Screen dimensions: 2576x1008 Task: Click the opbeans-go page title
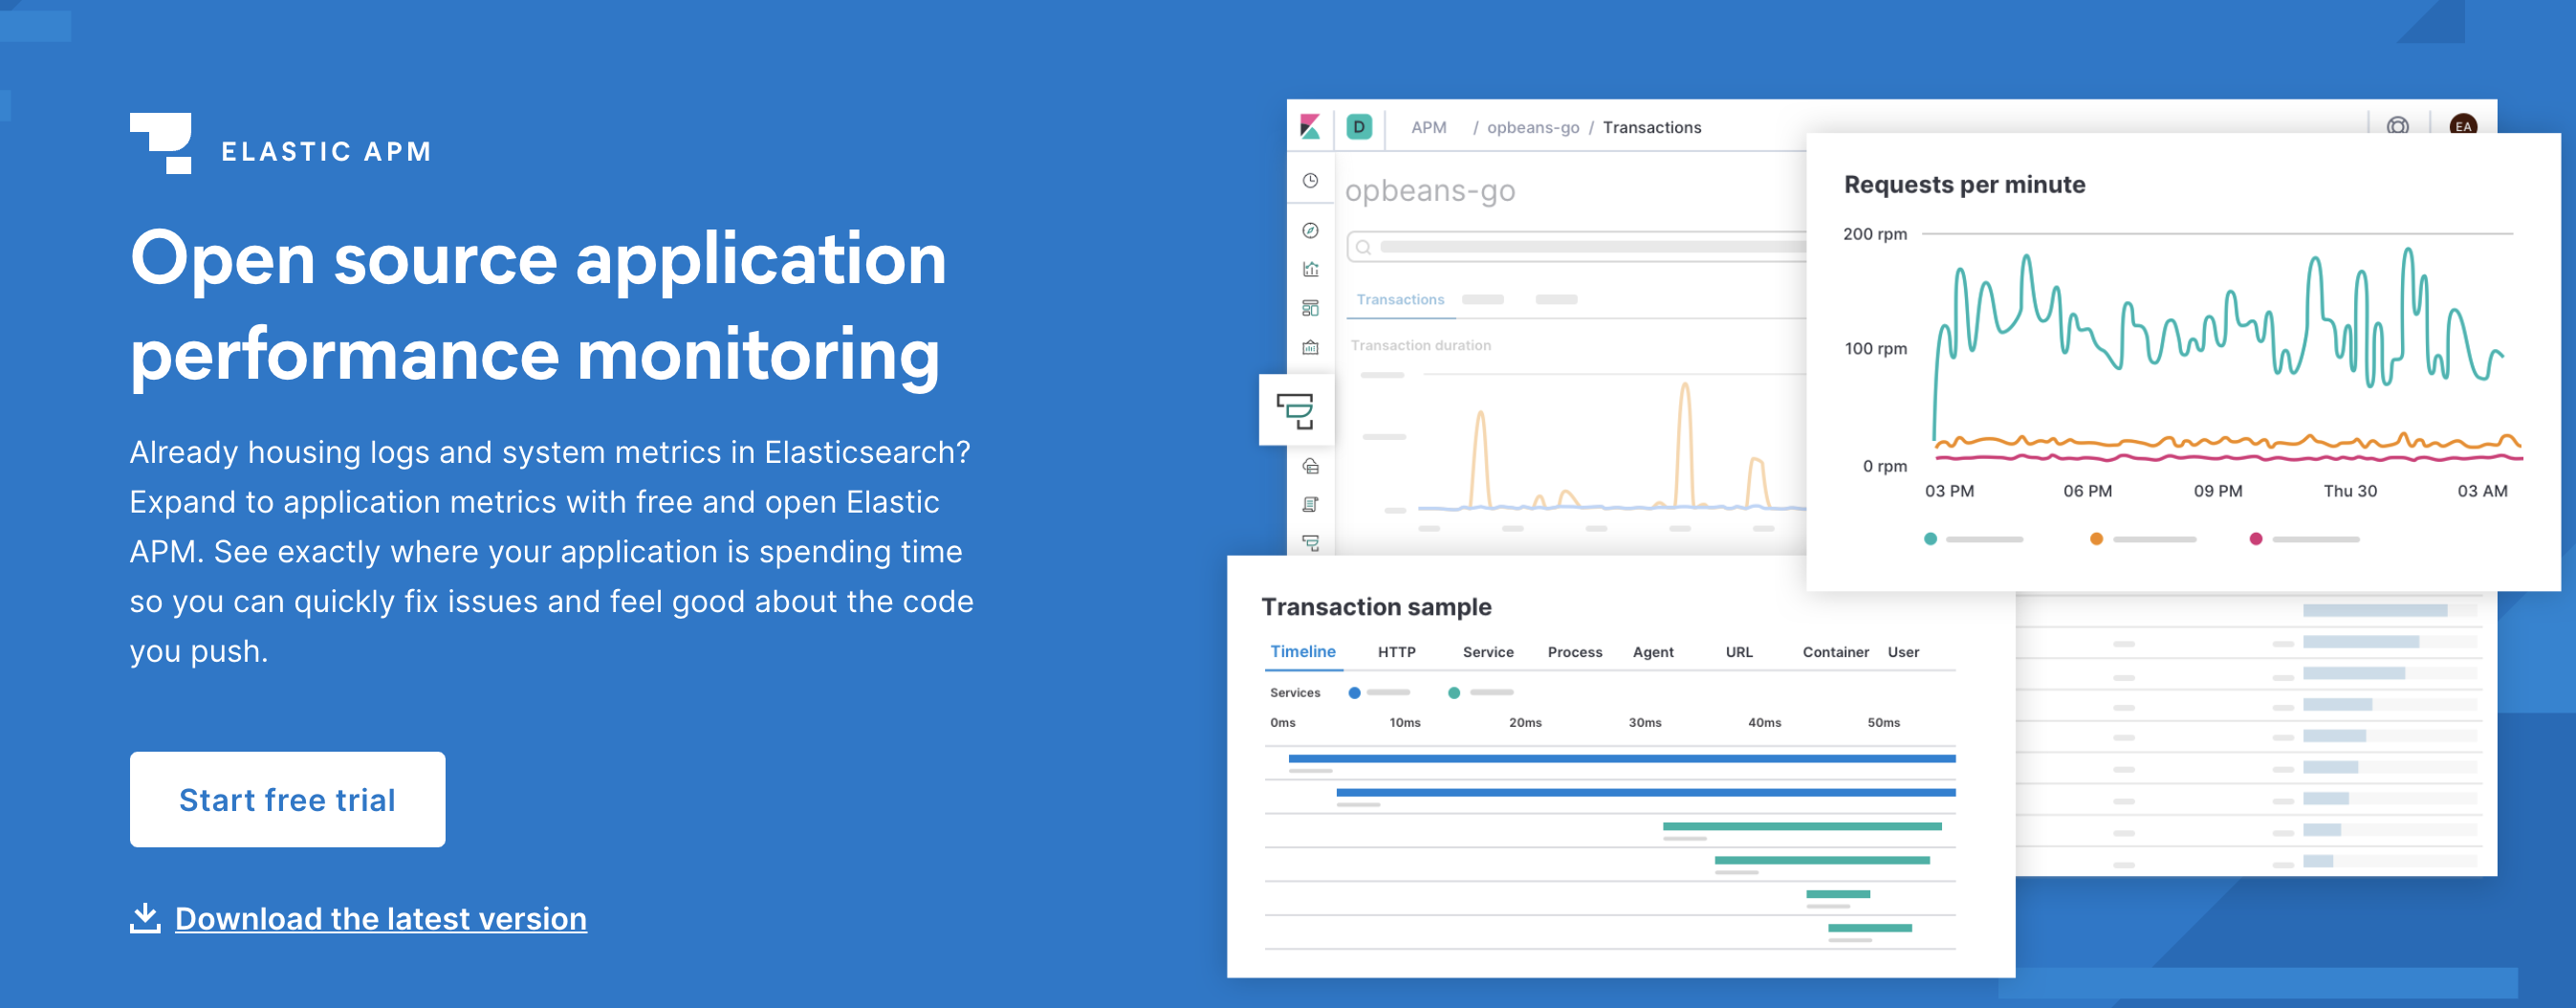1430,191
